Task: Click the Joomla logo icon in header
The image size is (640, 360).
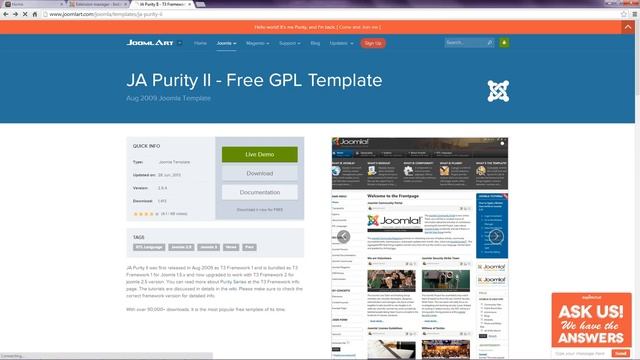Action: (498, 91)
